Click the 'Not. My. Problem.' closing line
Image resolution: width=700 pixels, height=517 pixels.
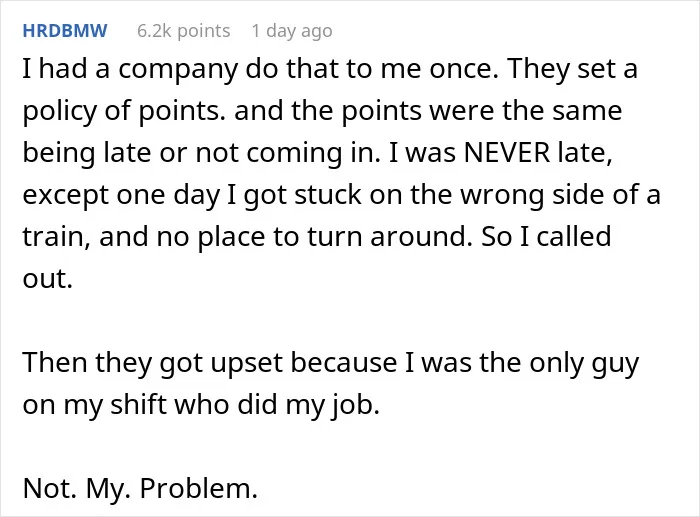[x=140, y=488]
